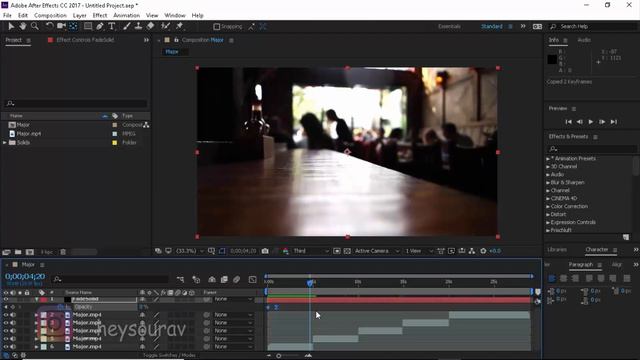The image size is (640, 360).
Task: Mute audio of layer 6 Major.mp4
Action: point(13,347)
